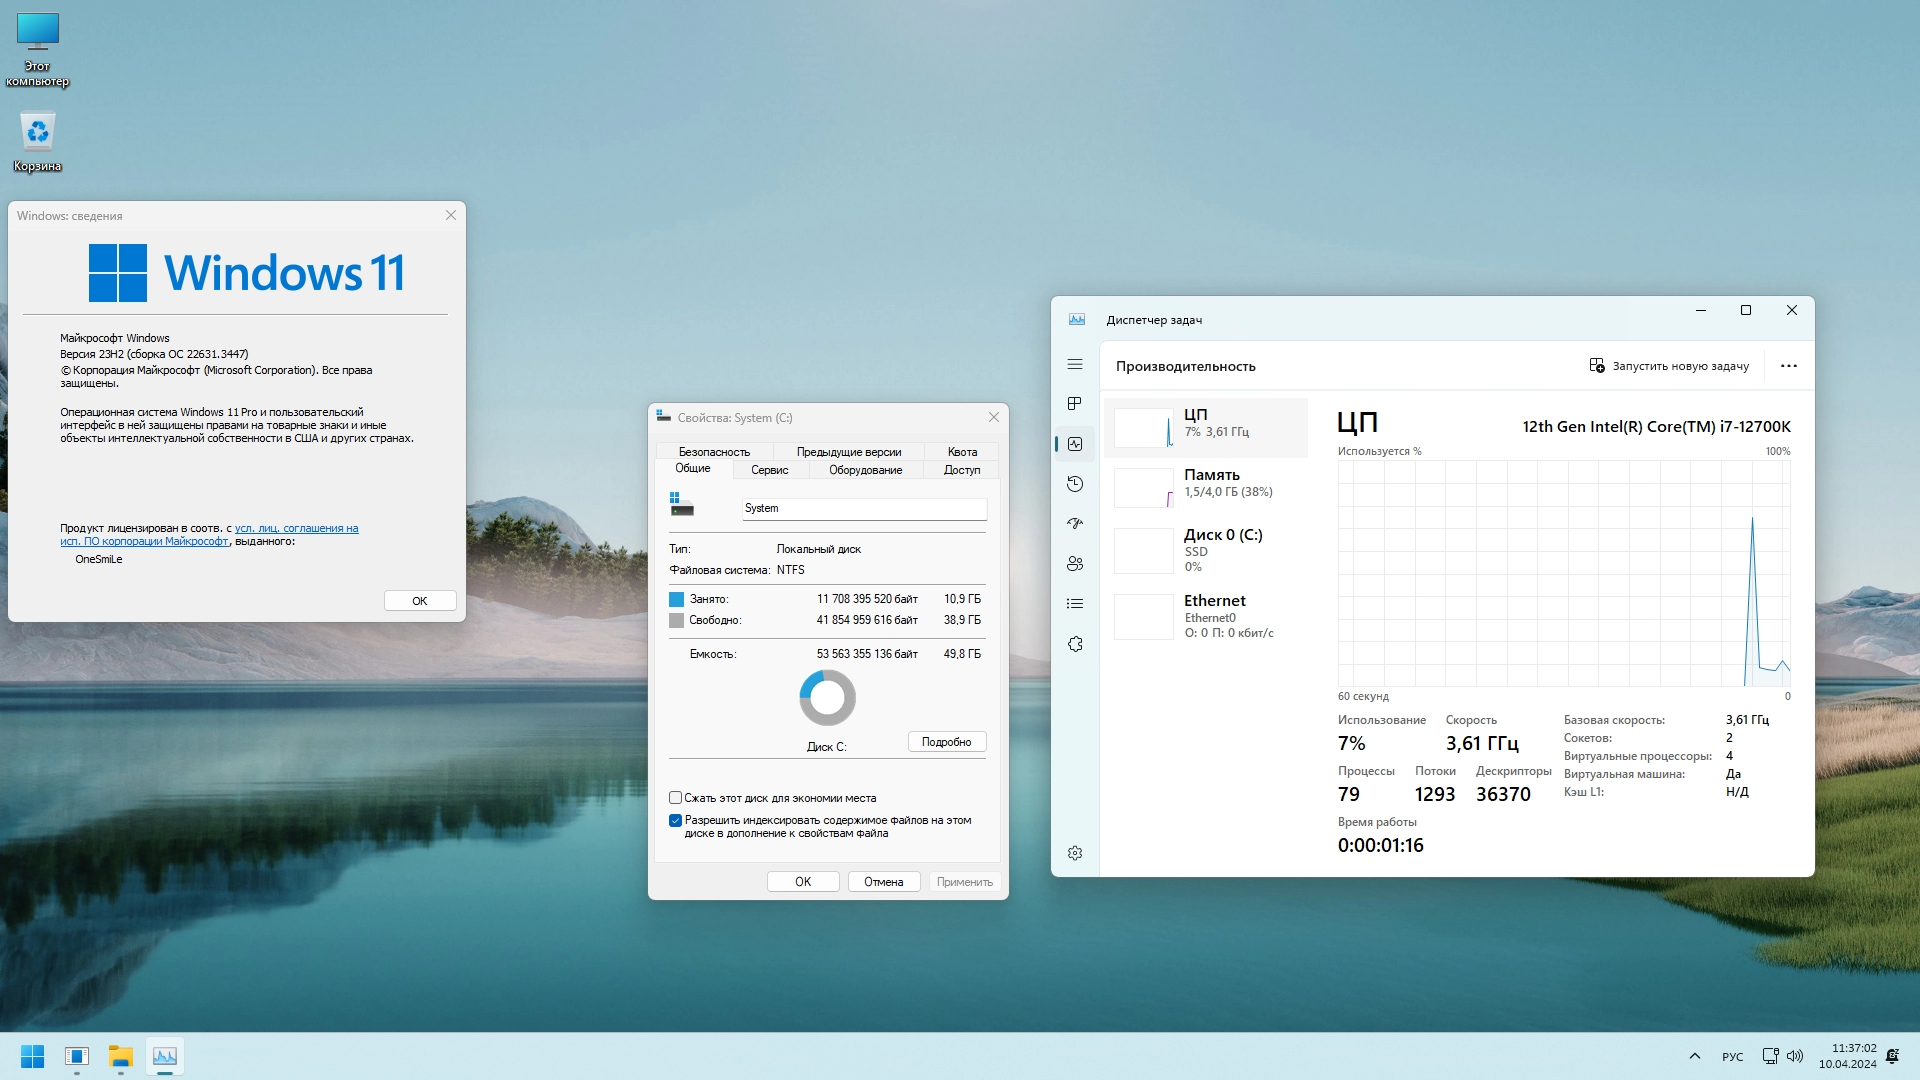Enable compress this drive checkbox

click(x=675, y=798)
